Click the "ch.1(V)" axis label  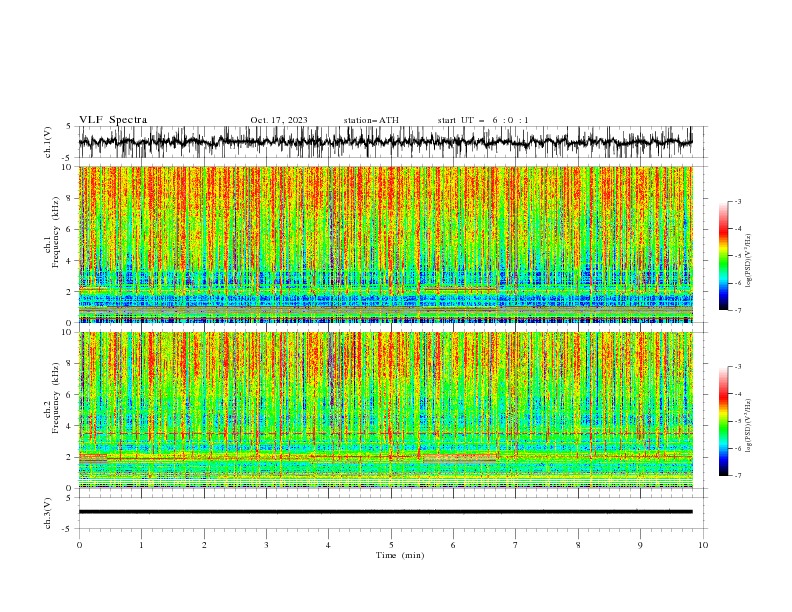tap(48, 142)
